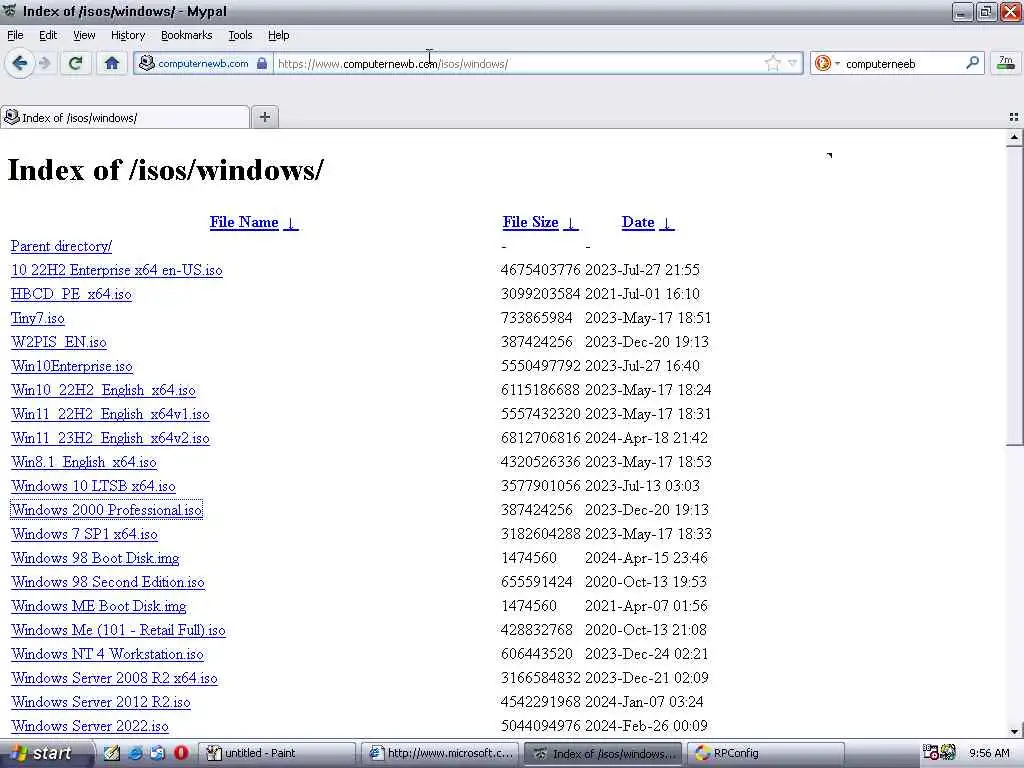Select the Index of /isos/windows/ tab

[124, 118]
